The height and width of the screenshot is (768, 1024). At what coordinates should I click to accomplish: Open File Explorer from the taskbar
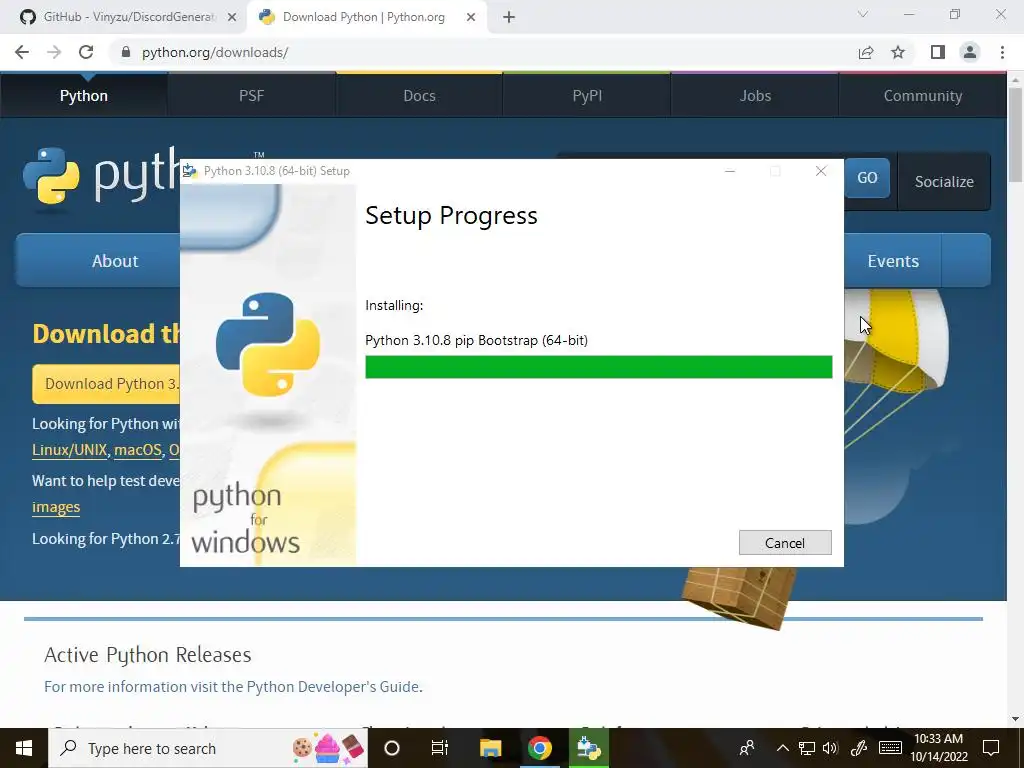[x=490, y=748]
